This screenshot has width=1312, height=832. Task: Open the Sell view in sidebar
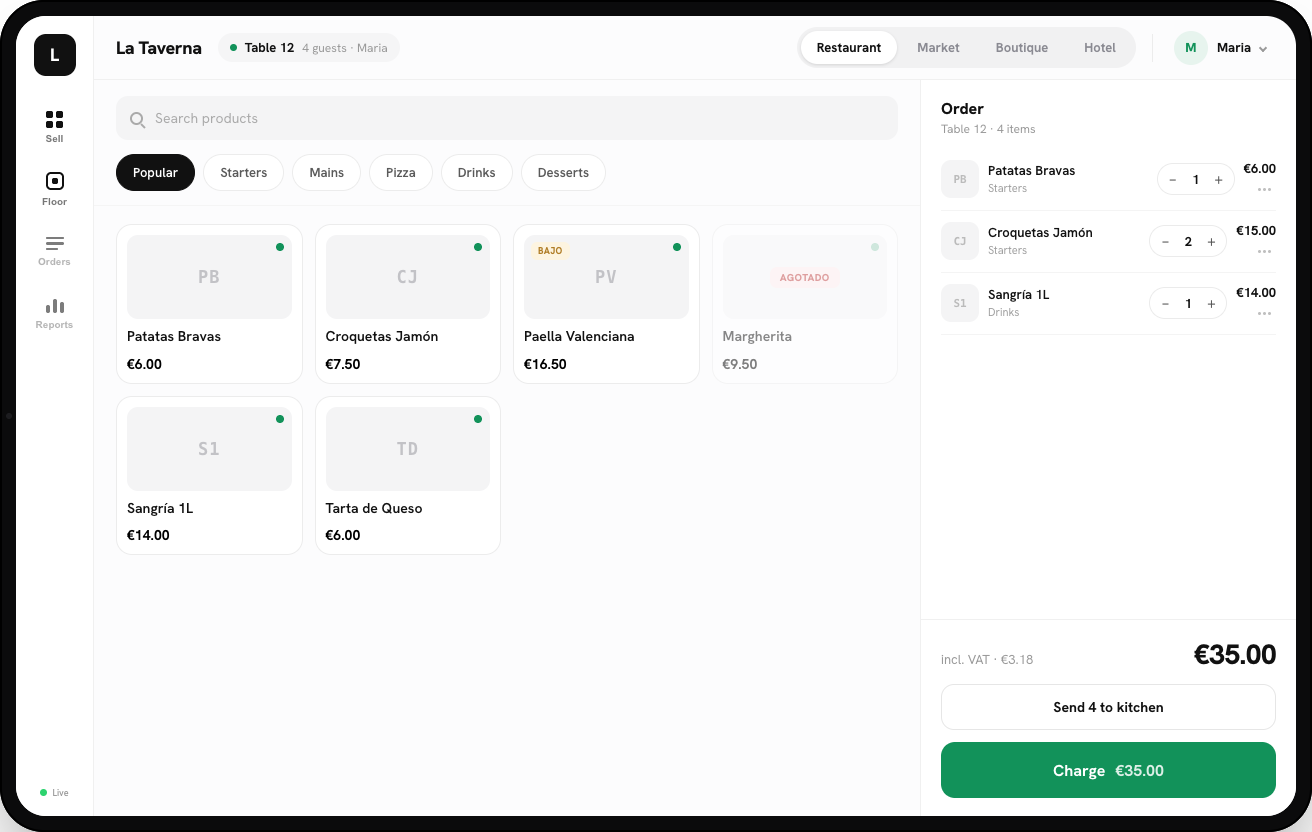[x=54, y=126]
